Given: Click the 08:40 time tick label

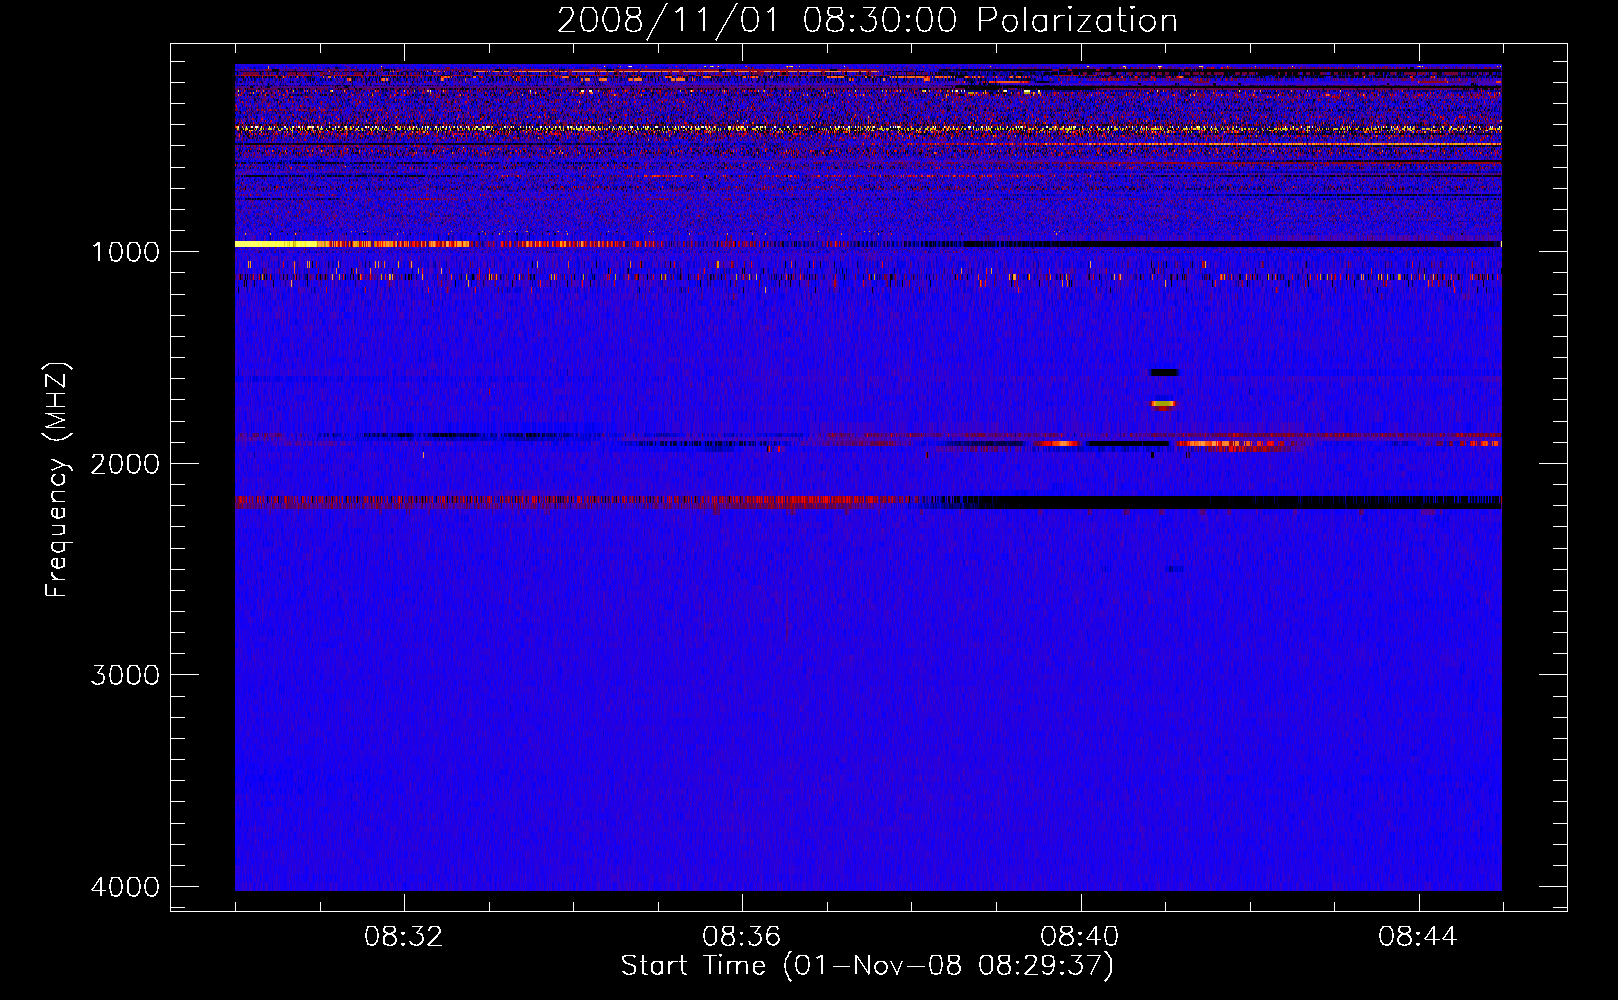Looking at the screenshot, I should 1080,937.
